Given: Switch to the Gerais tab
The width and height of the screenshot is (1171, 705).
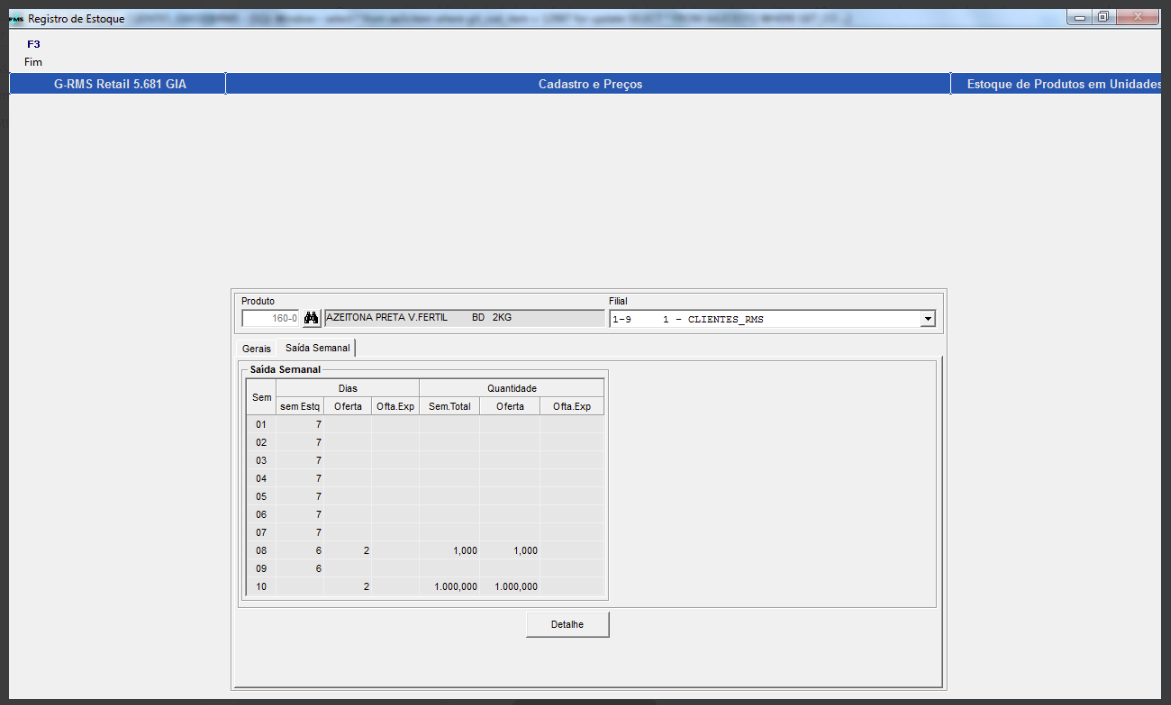Looking at the screenshot, I should point(256,349).
